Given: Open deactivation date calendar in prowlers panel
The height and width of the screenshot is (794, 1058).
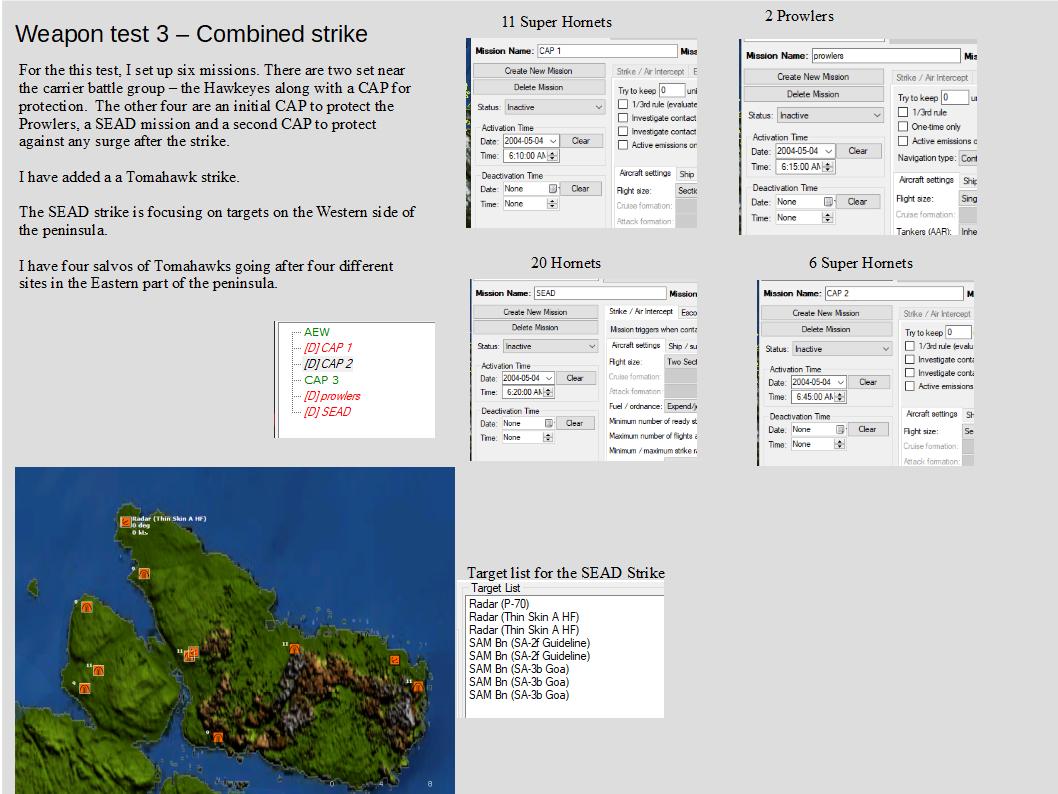Looking at the screenshot, I should (x=829, y=202).
